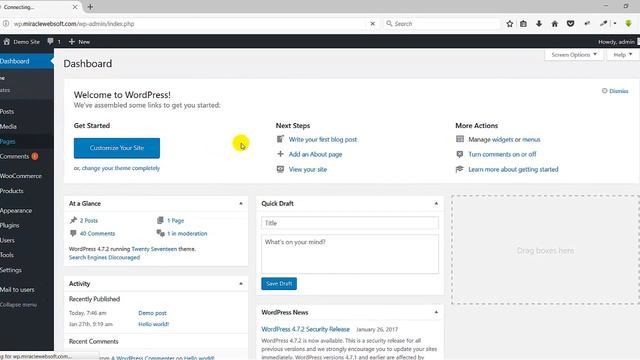Collapse the WordPress News widget
640x360 pixels.
coord(436,312)
